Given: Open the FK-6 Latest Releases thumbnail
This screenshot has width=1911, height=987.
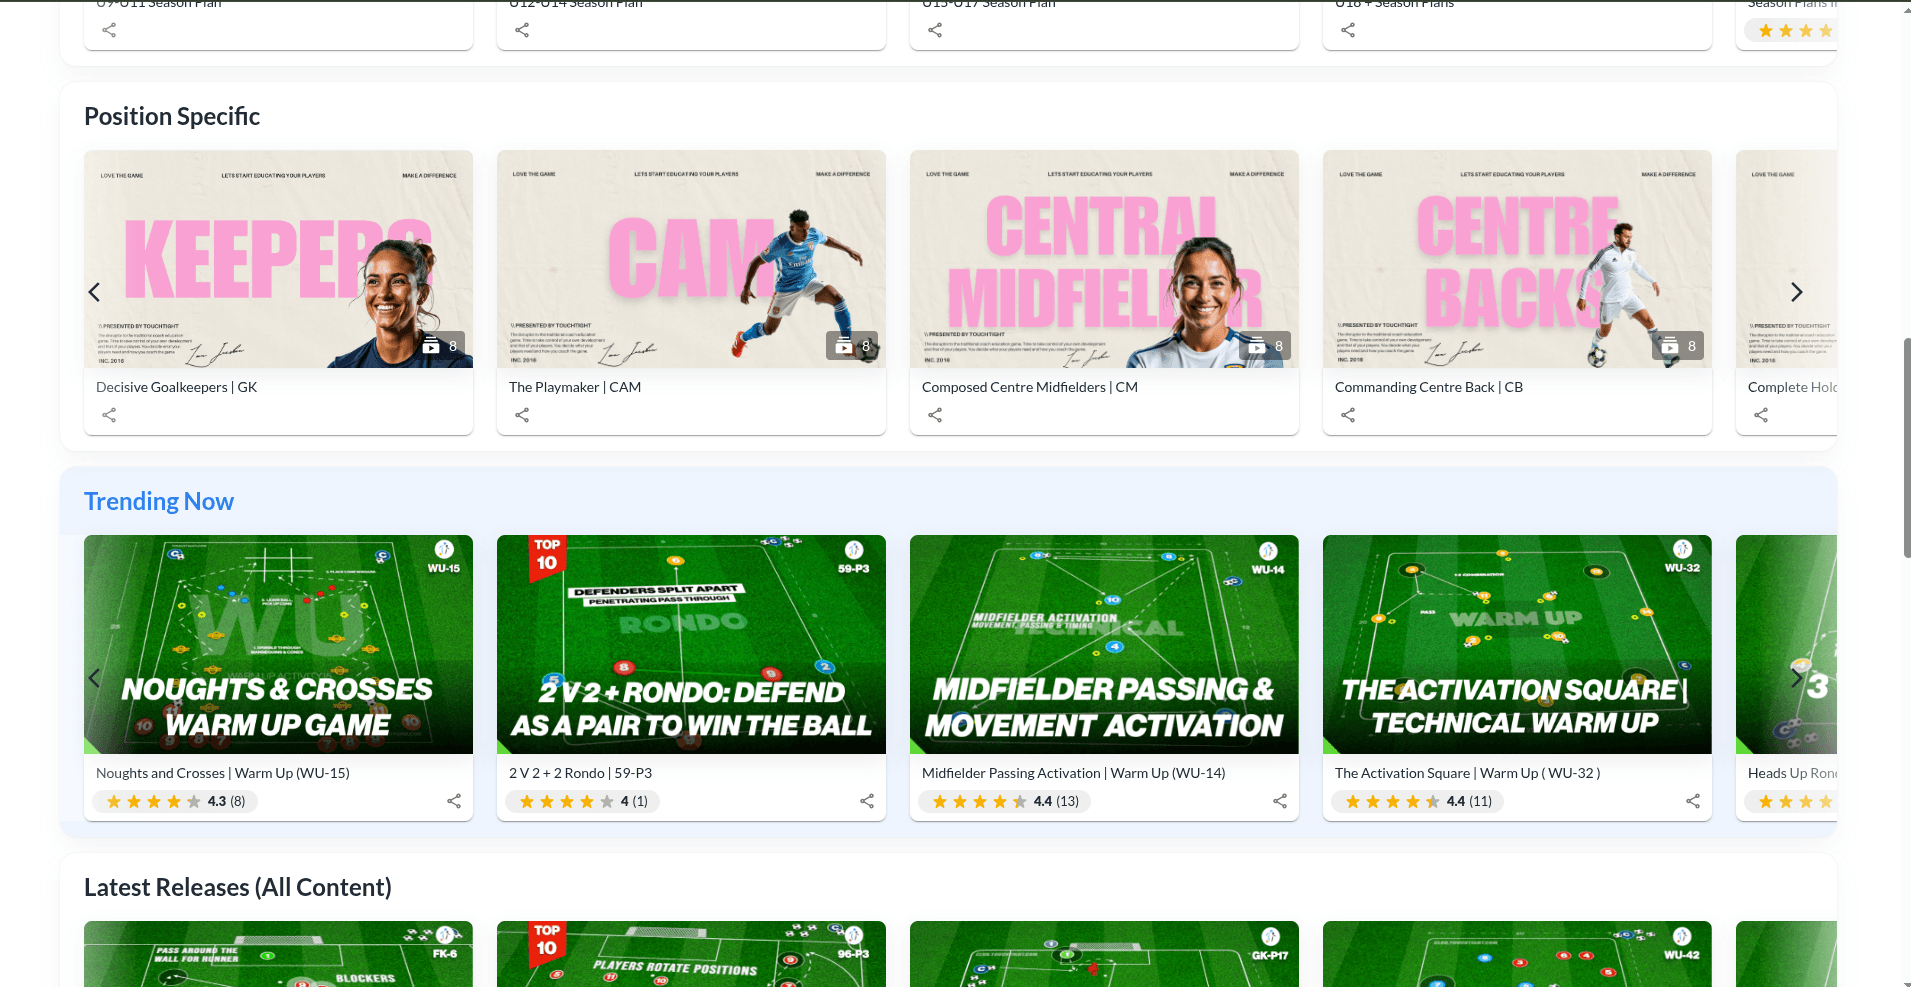Looking at the screenshot, I should (x=278, y=954).
